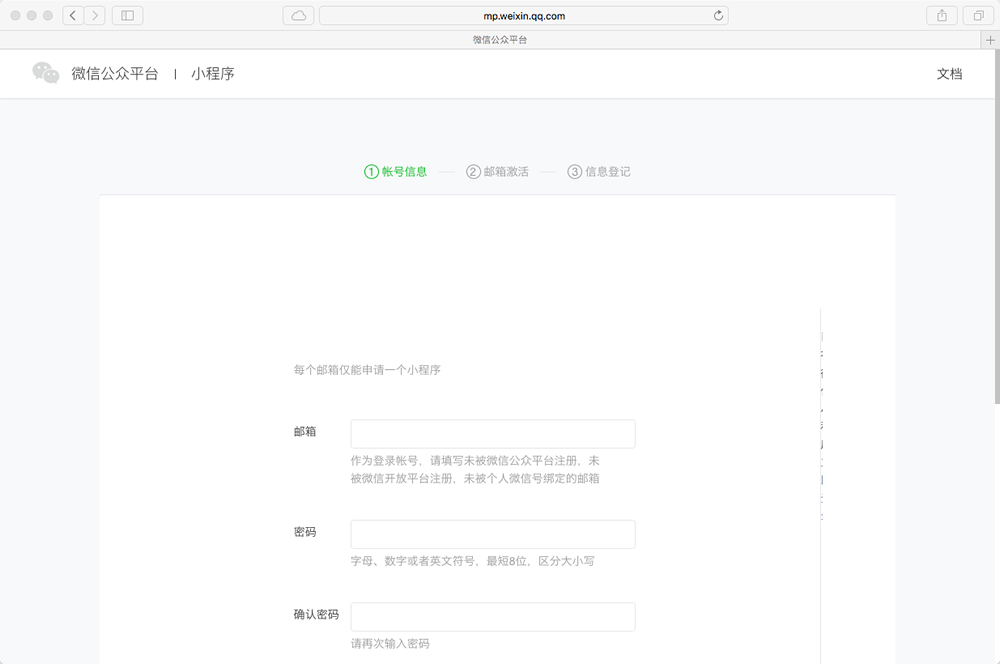This screenshot has width=1000, height=664.
Task: Select step 1 帐号信息
Action: (x=396, y=172)
